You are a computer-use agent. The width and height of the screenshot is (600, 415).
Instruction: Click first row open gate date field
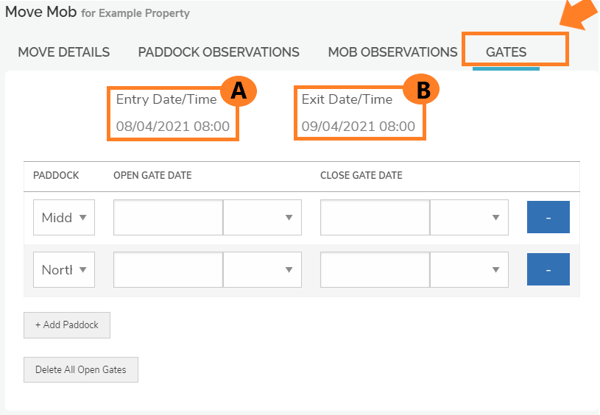click(168, 217)
